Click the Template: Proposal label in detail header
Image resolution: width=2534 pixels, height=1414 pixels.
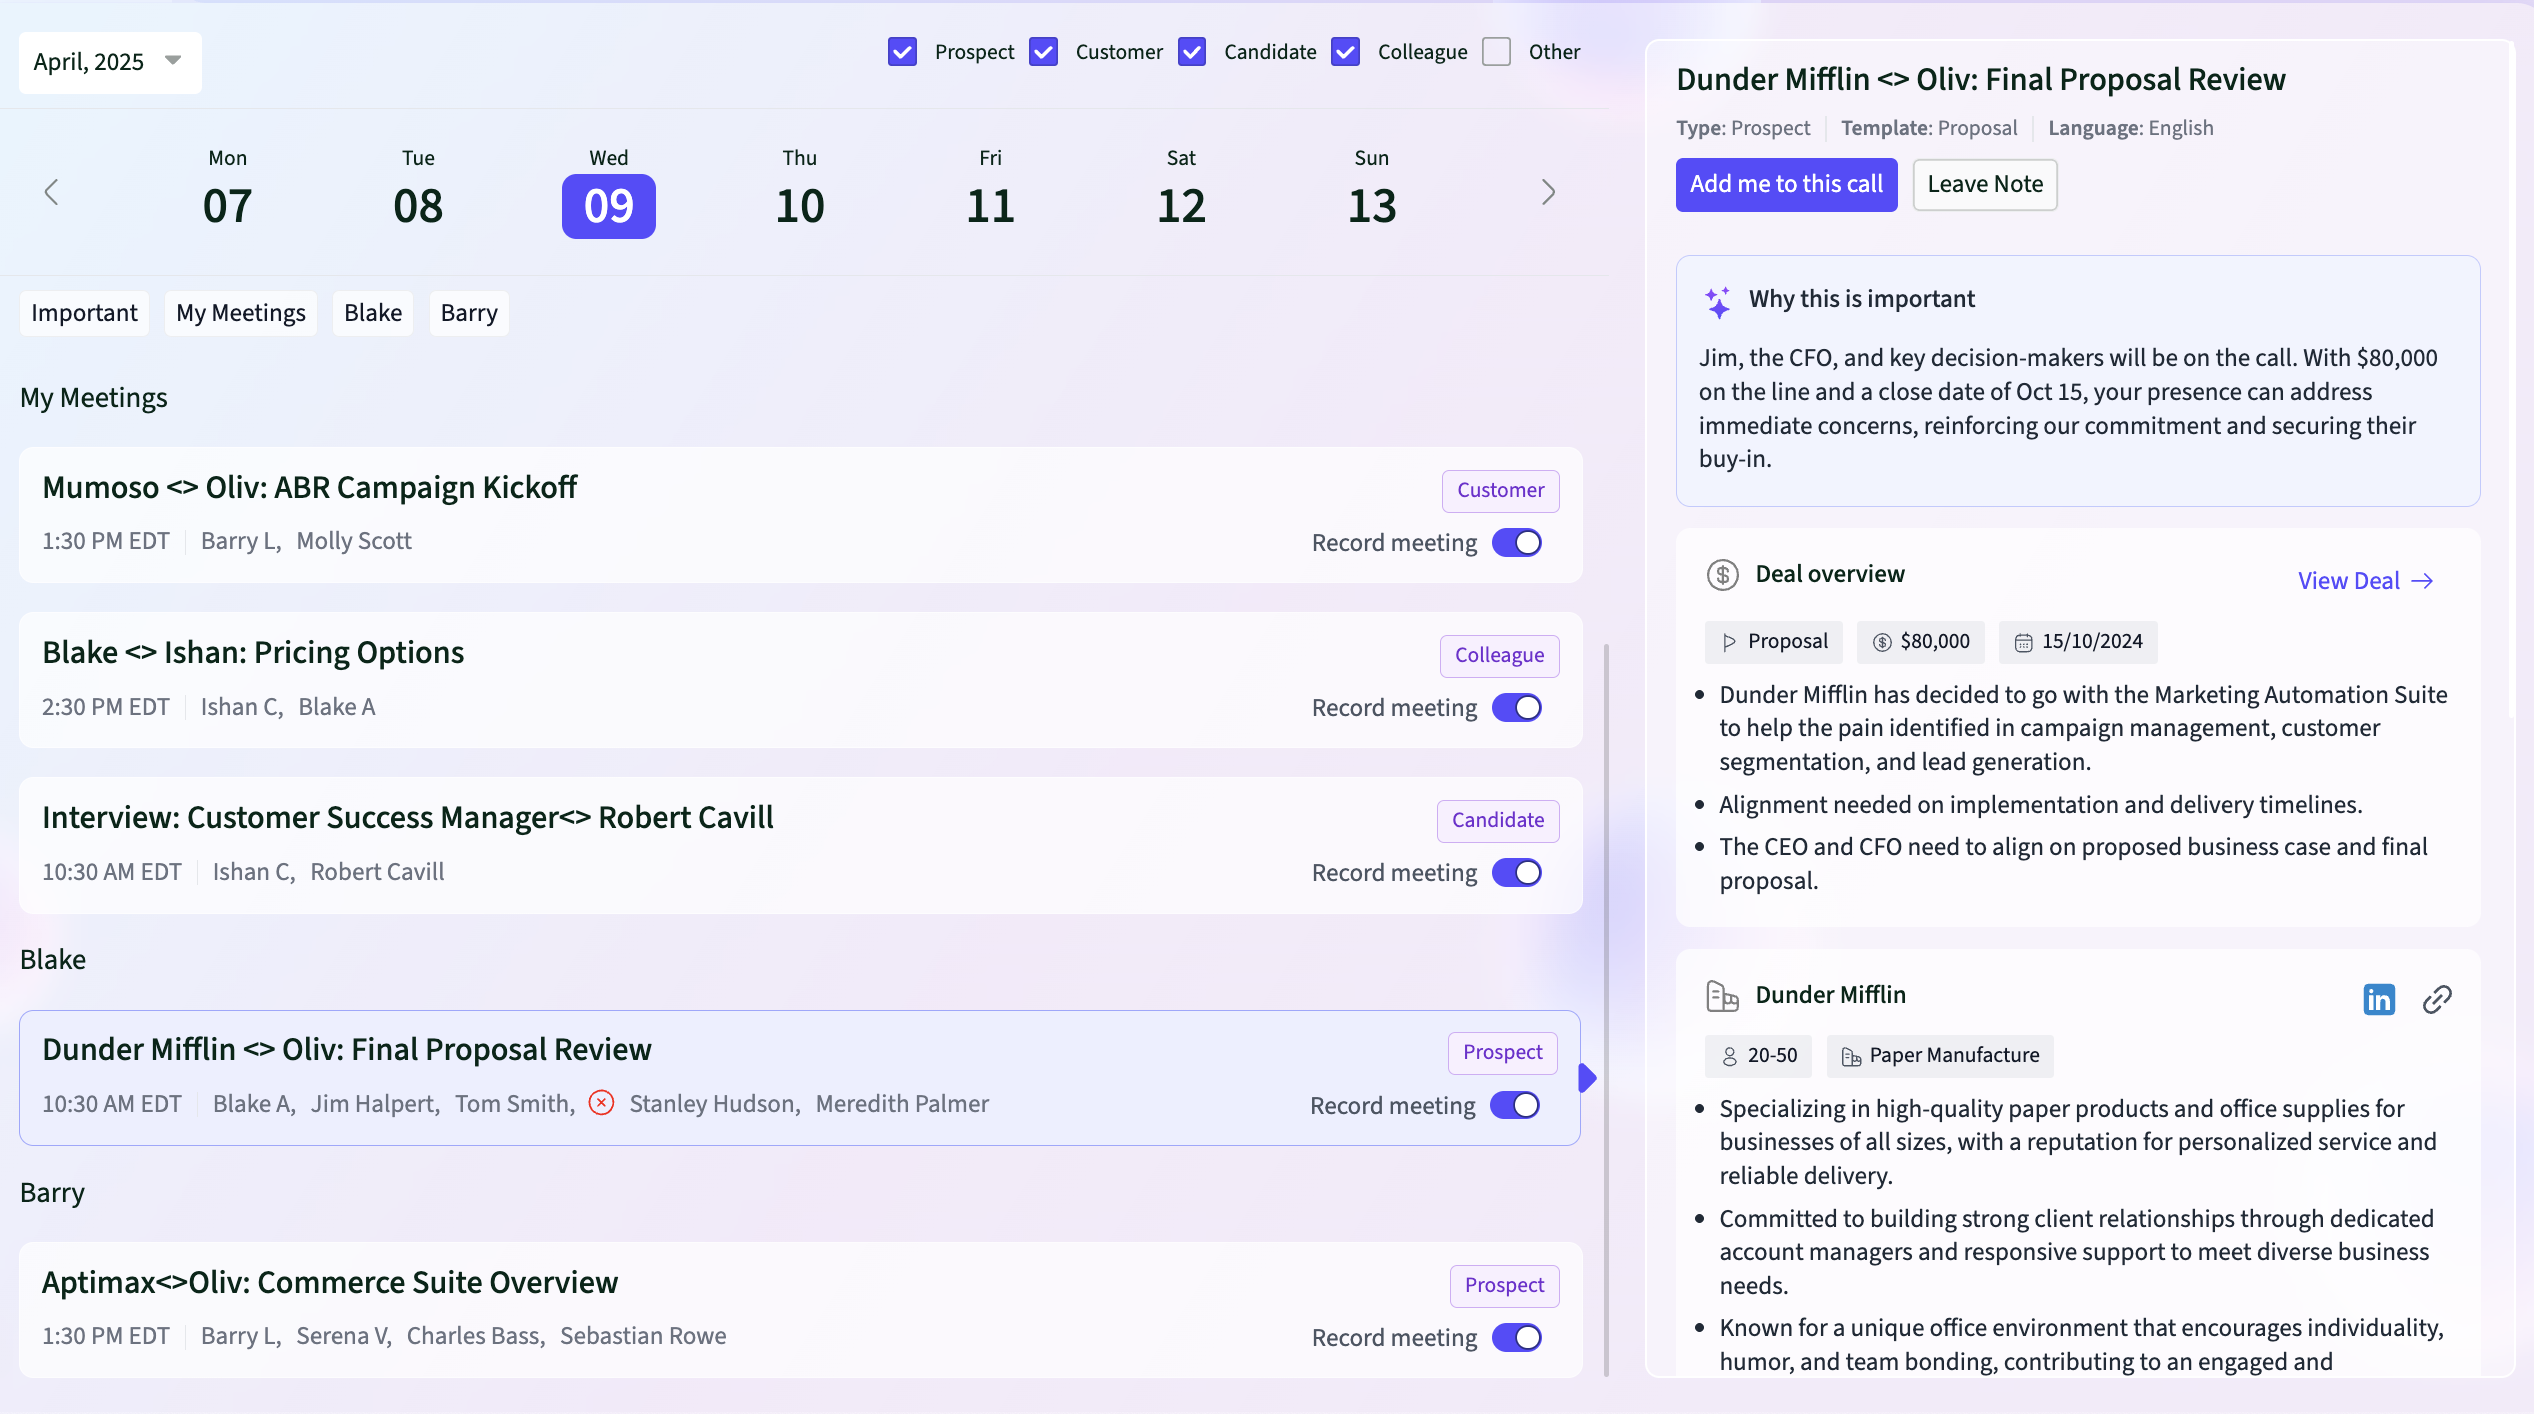pyautogui.click(x=1929, y=128)
